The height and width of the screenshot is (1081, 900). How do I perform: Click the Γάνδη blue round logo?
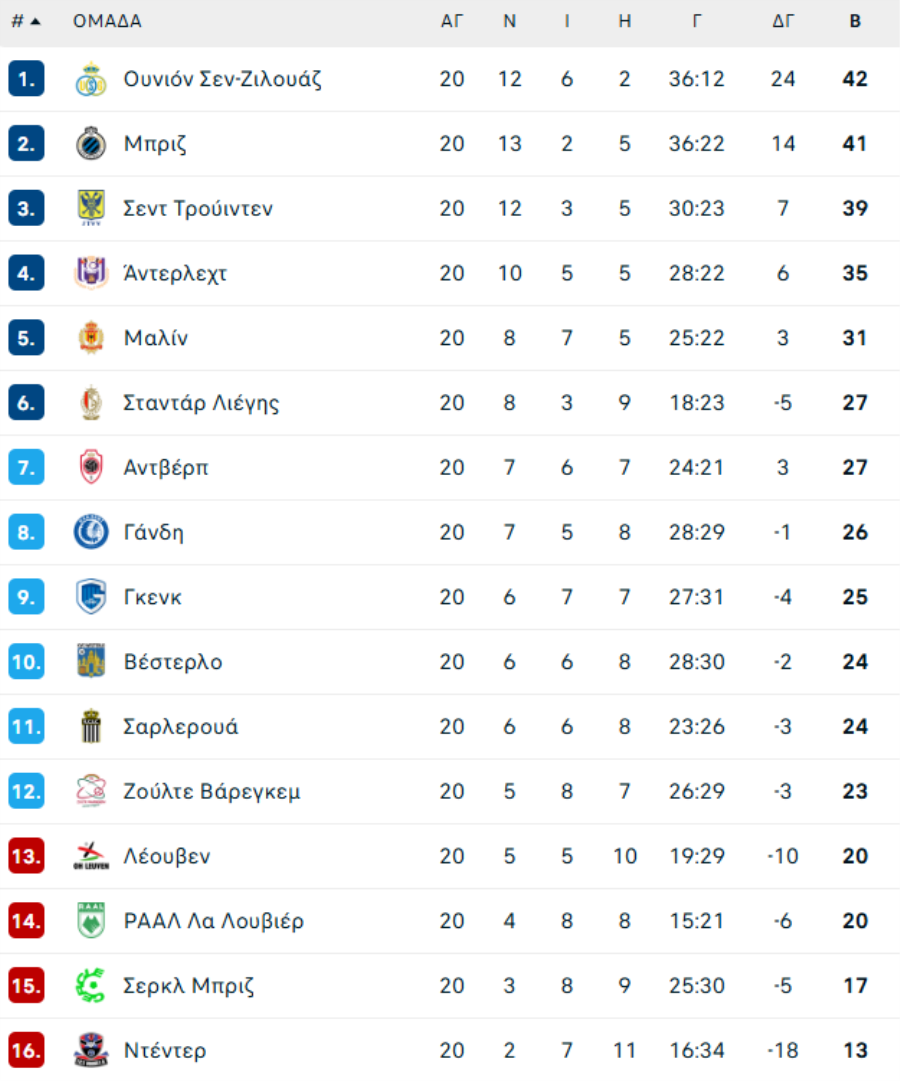click(91, 532)
